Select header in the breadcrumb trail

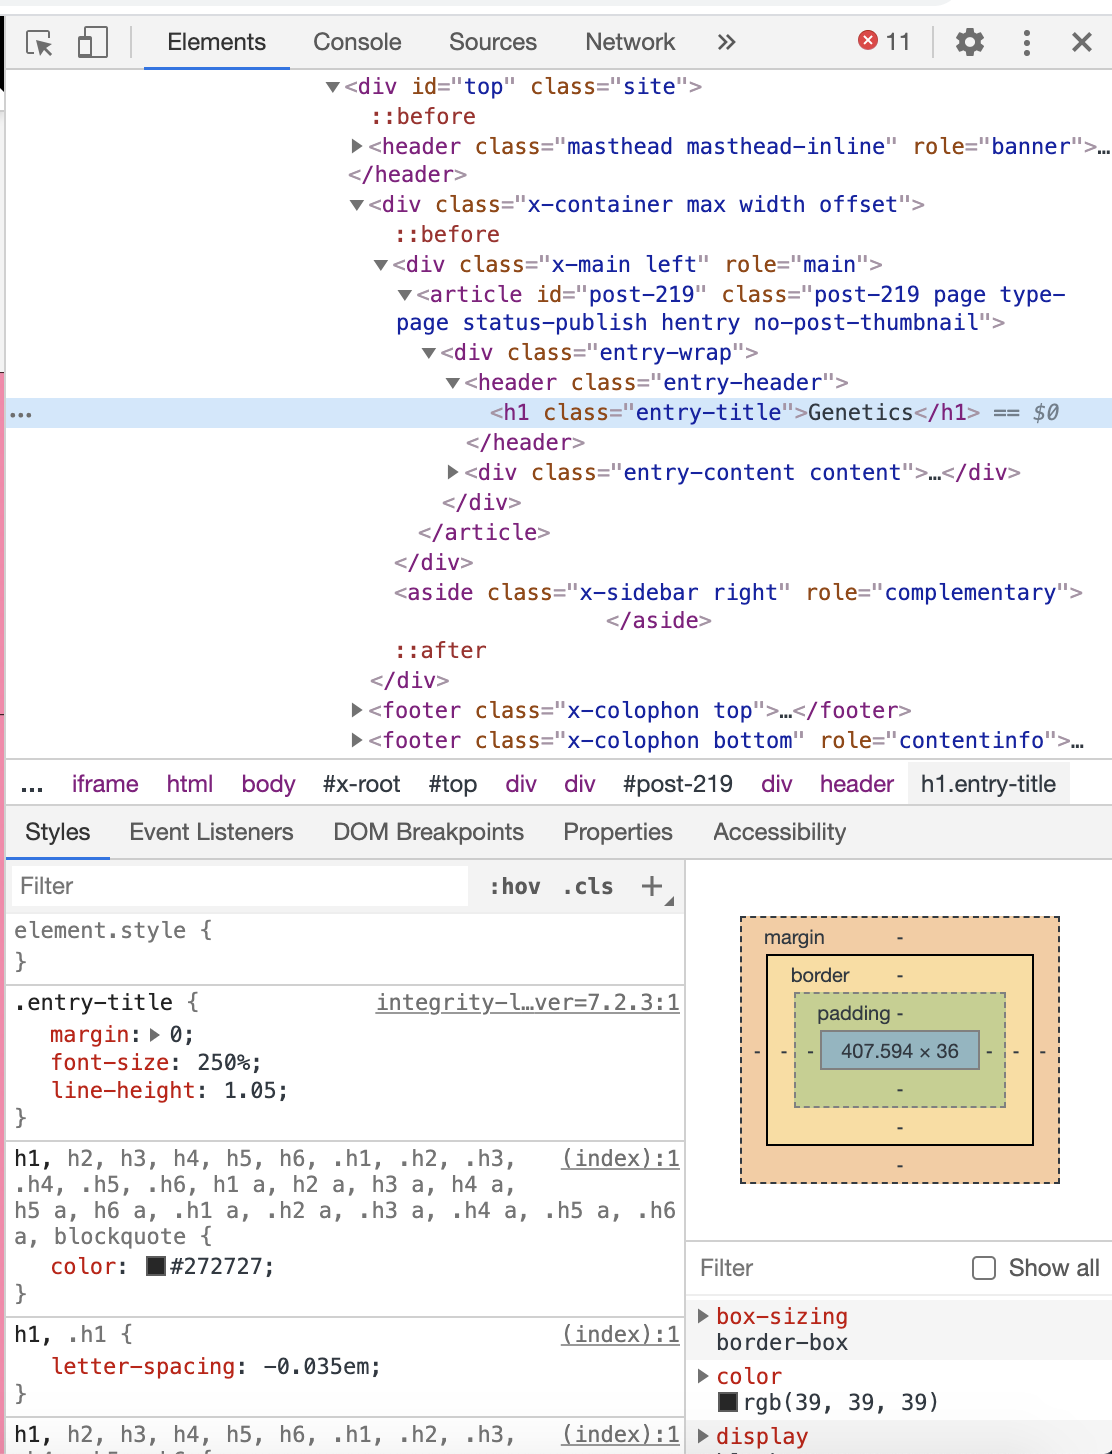pos(857,784)
